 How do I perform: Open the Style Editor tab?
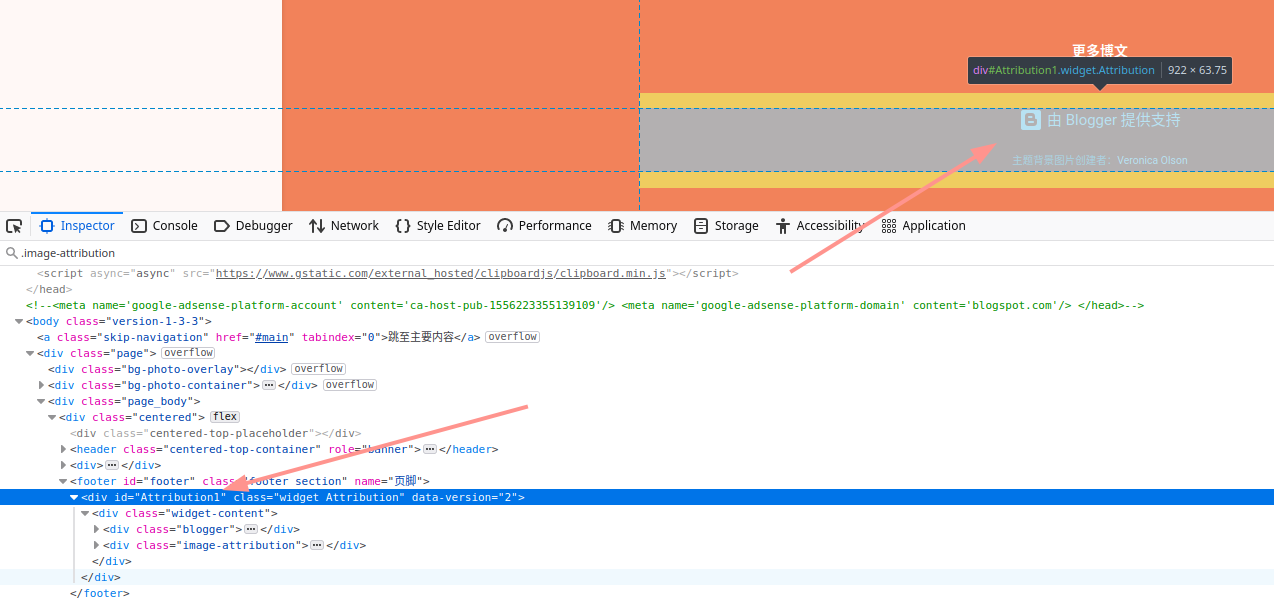point(438,226)
